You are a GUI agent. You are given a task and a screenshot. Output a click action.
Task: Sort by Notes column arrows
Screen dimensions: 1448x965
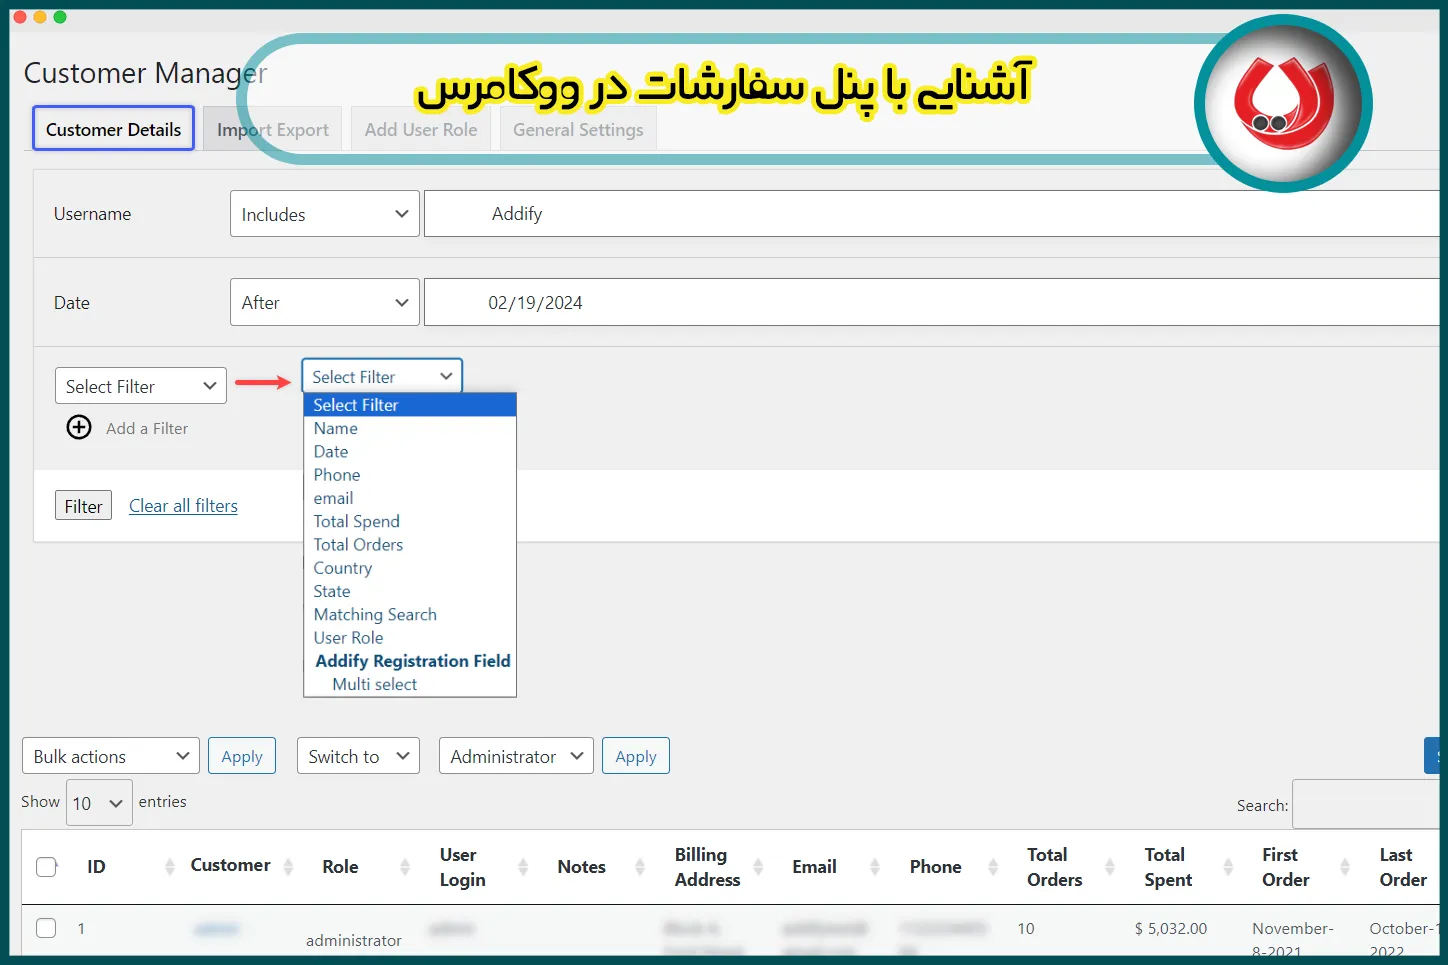640,867
